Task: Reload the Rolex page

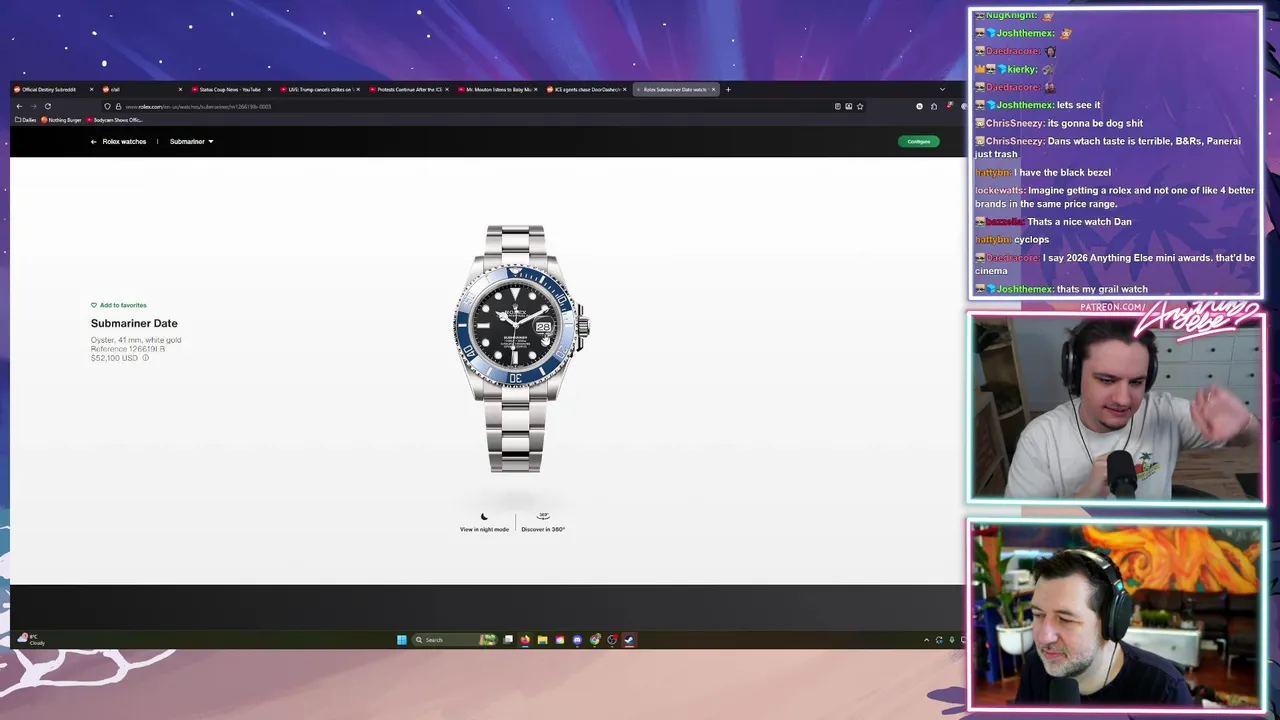Action: click(x=47, y=106)
